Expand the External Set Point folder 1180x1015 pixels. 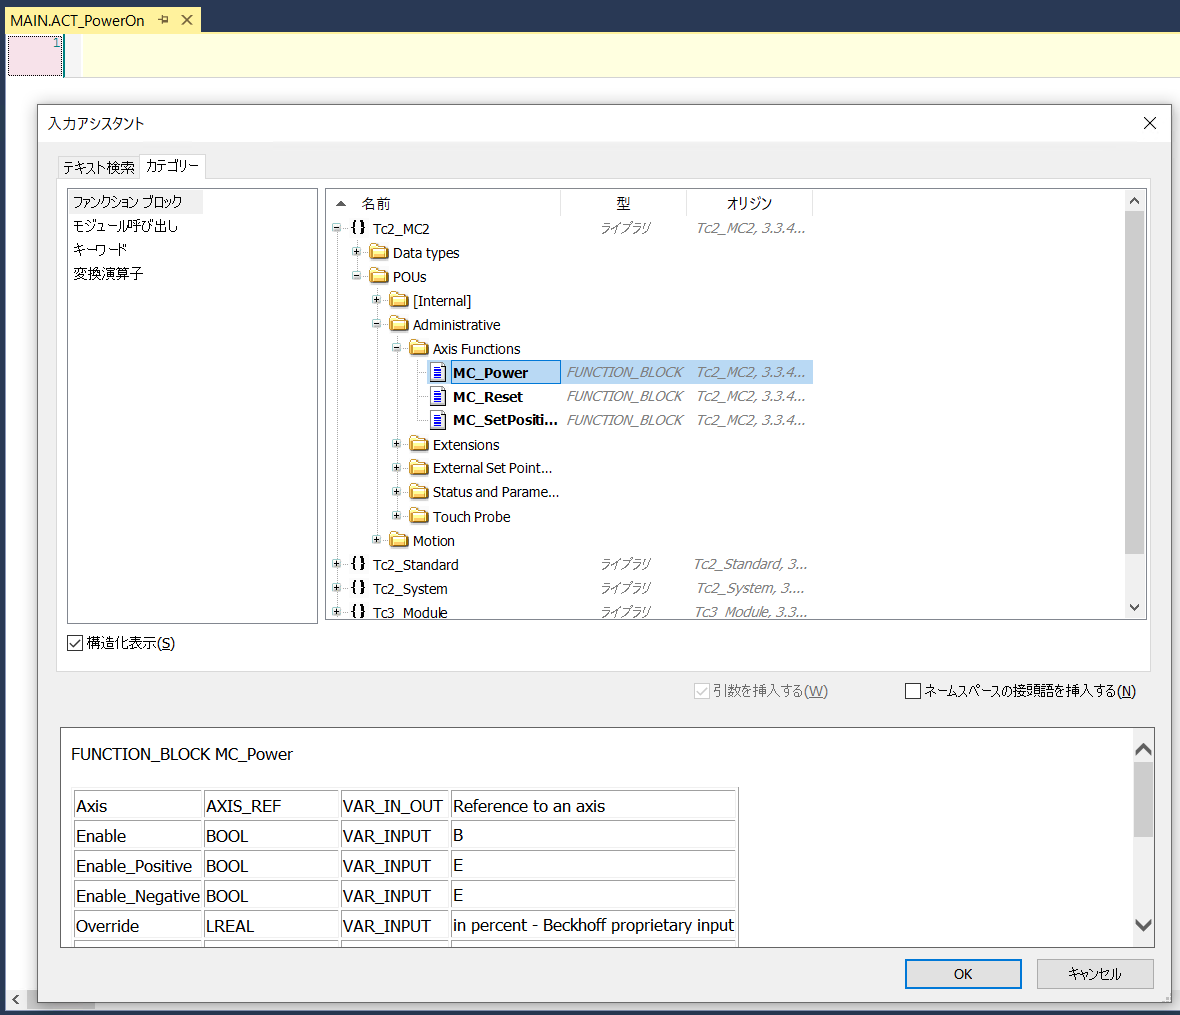[397, 468]
